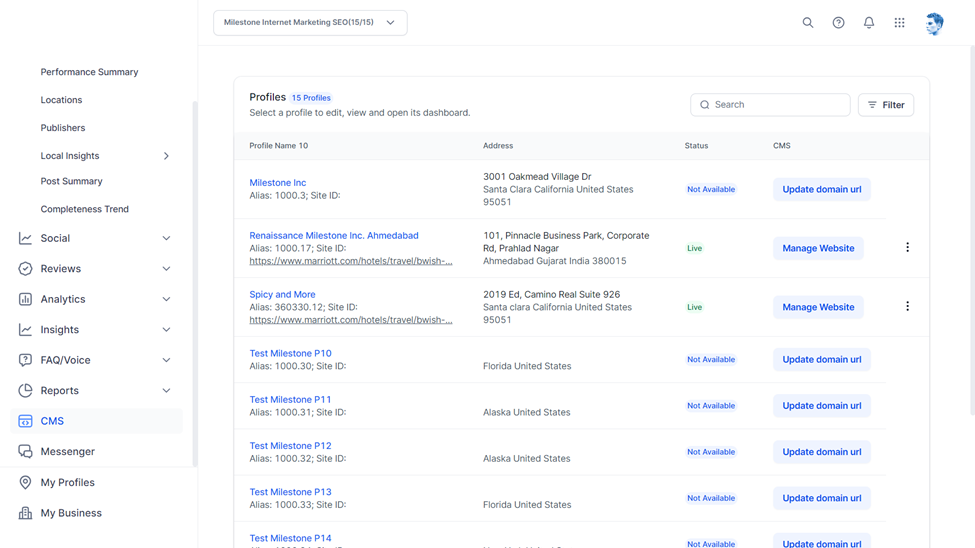Open marriott.com URL under Spicy and More
Image resolution: width=975 pixels, height=548 pixels.
tap(351, 320)
